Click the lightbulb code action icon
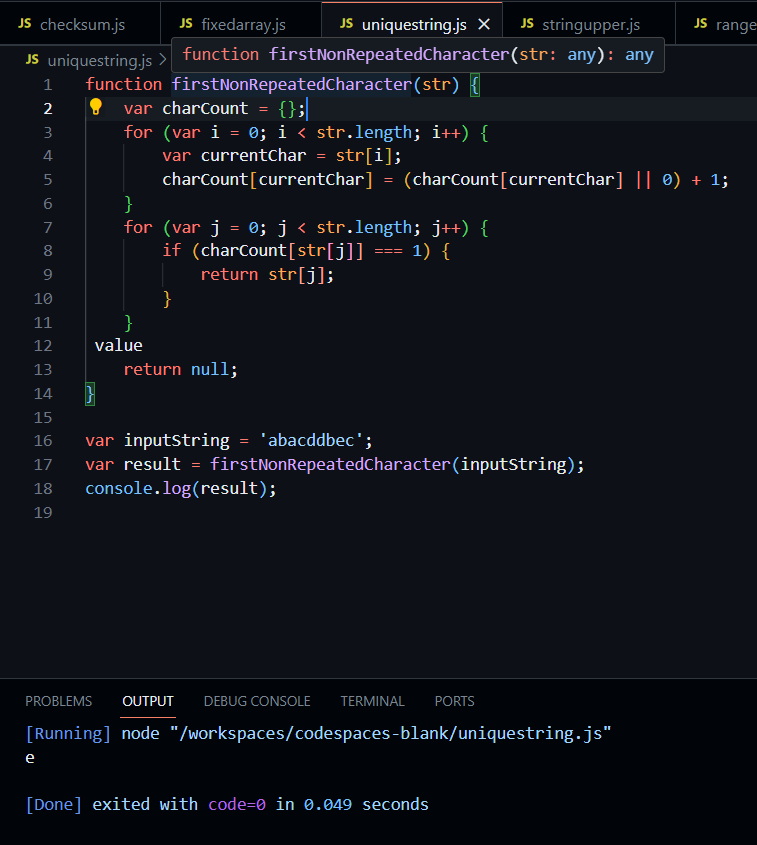 [x=96, y=107]
